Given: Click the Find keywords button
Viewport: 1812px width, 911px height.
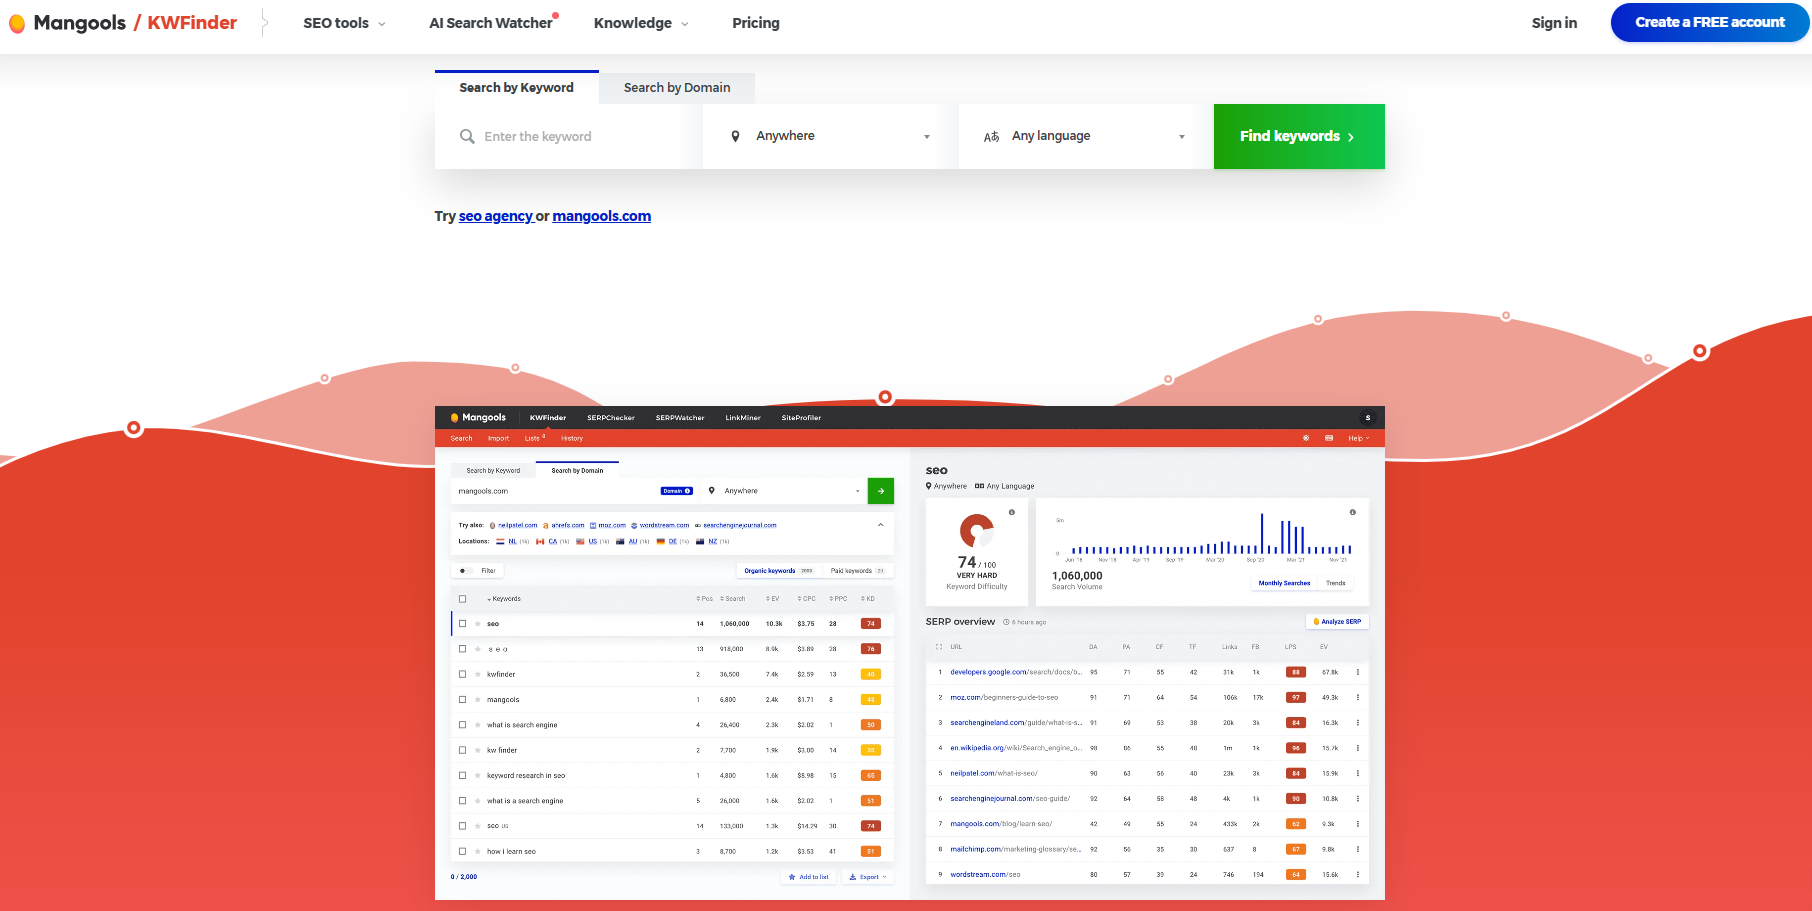Looking at the screenshot, I should coord(1298,136).
